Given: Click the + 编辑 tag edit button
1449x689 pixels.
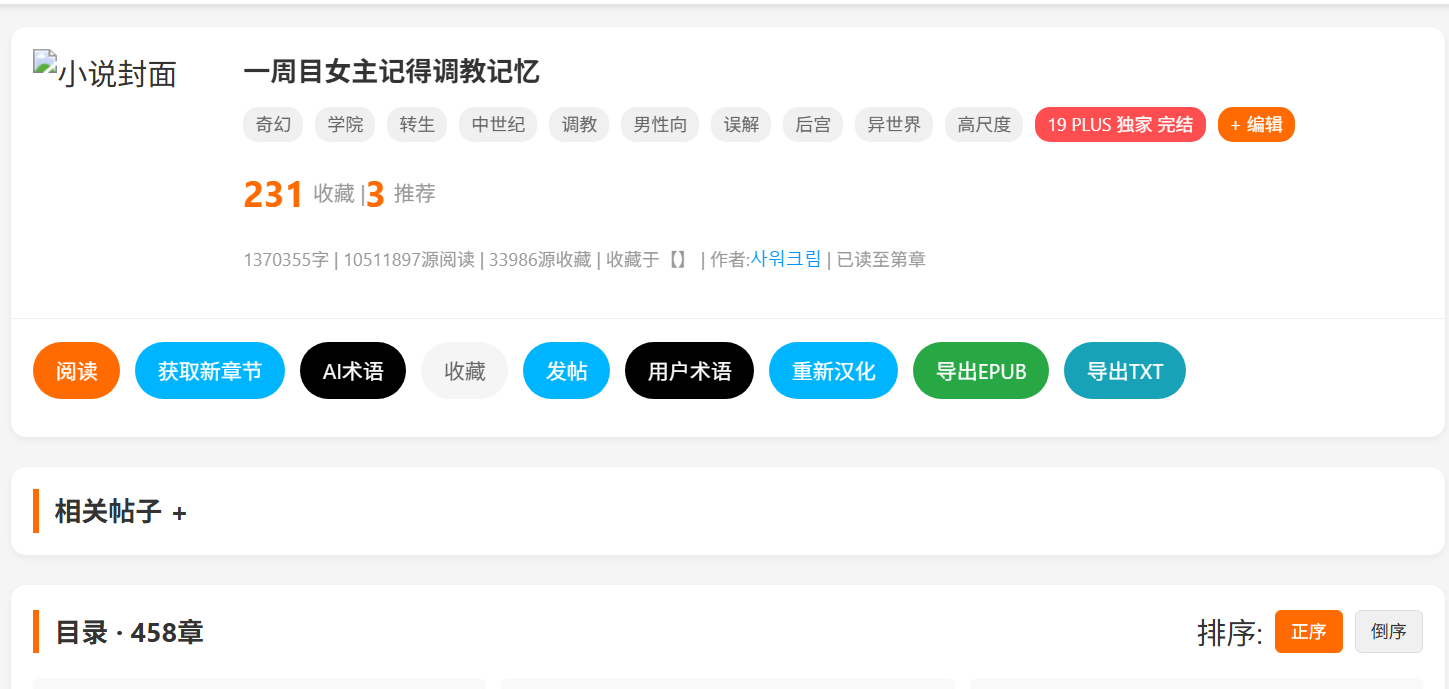Looking at the screenshot, I should (x=1255, y=125).
